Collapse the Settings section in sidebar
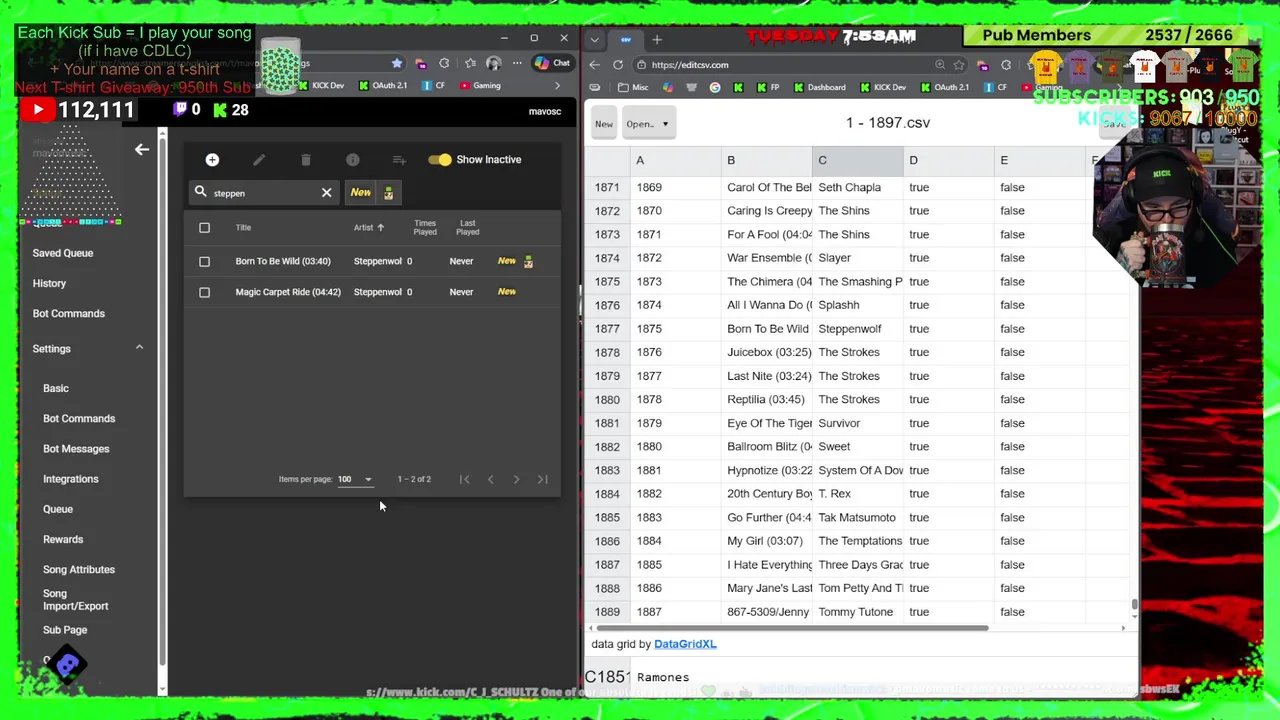The height and width of the screenshot is (720, 1280). click(139, 348)
